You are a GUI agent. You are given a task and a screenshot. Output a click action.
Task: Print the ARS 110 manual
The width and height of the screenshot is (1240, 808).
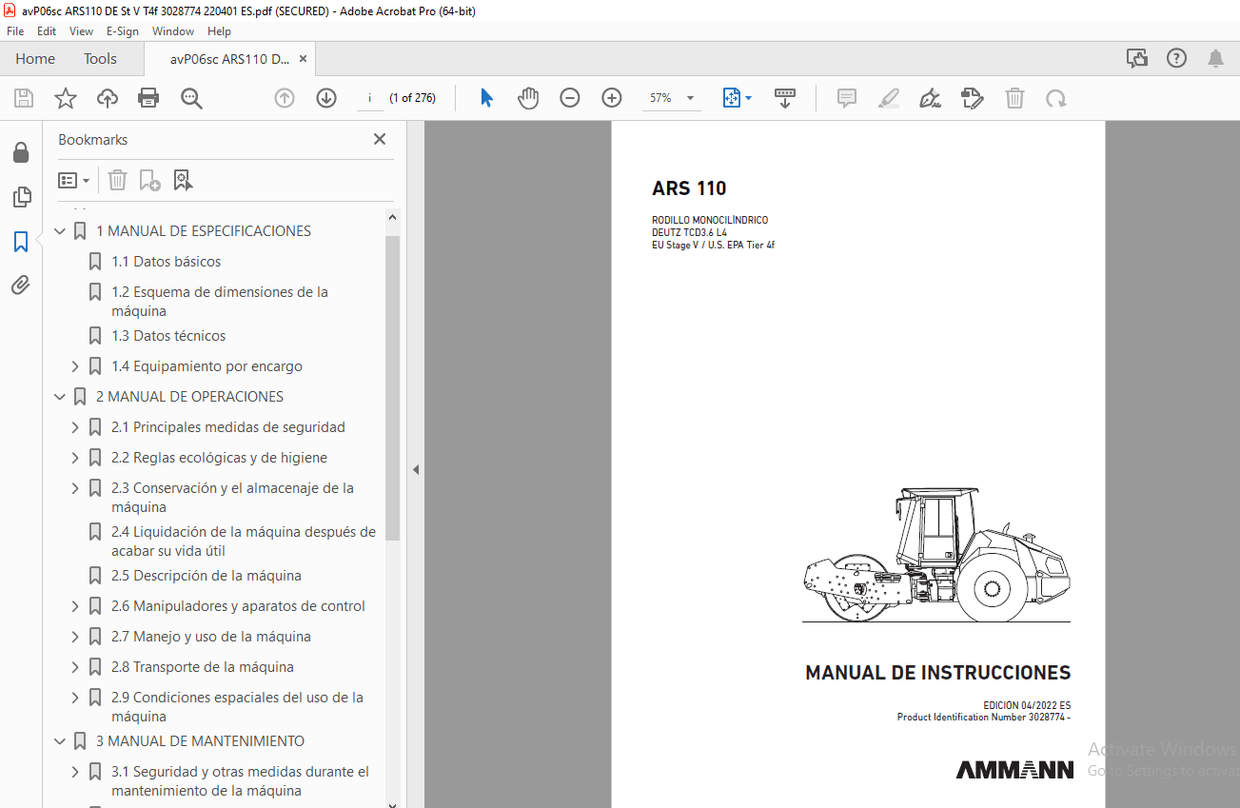(148, 98)
